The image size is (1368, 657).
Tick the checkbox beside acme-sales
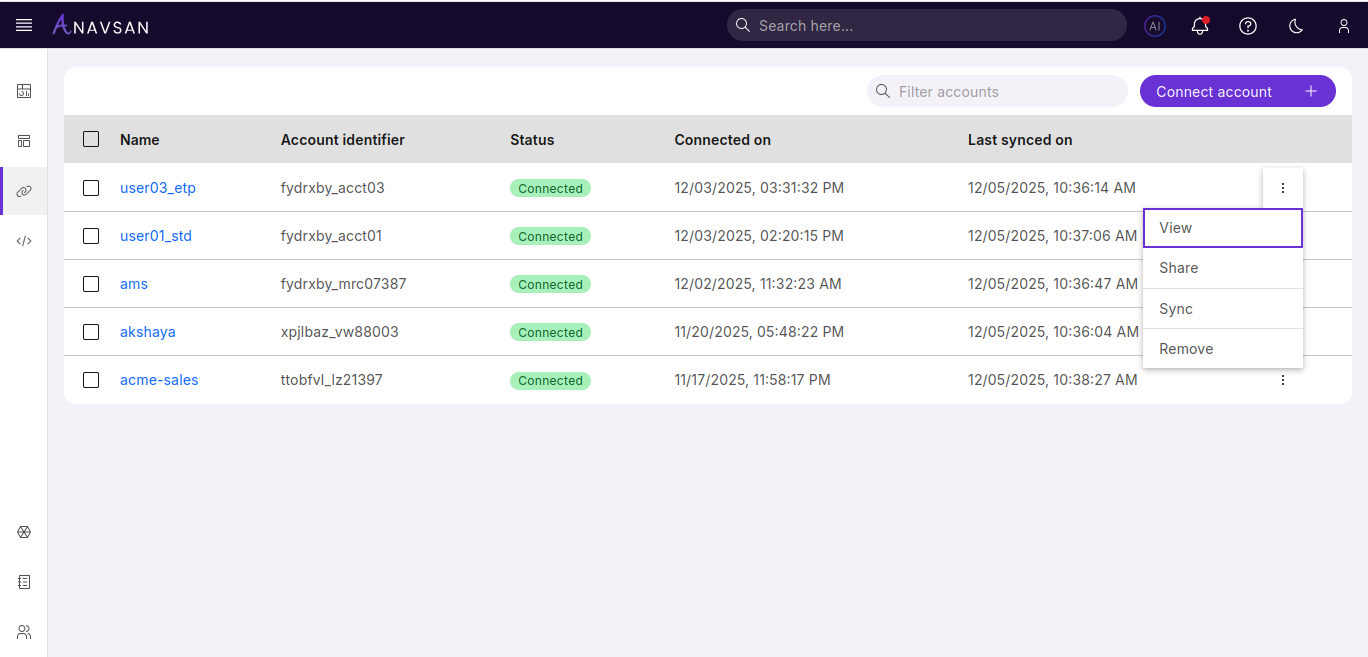[91, 380]
